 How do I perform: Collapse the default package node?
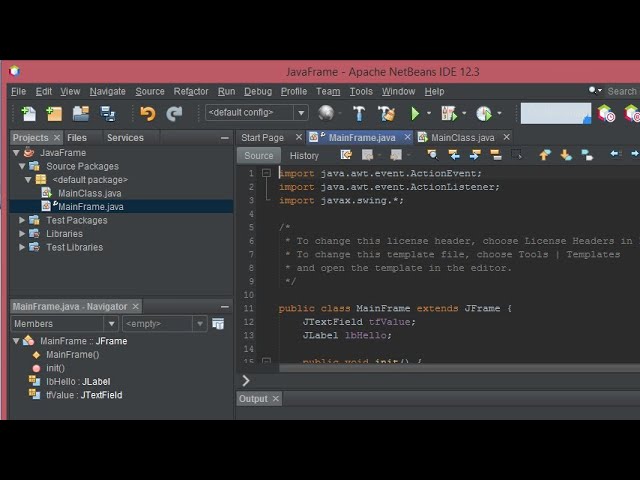click(x=28, y=180)
